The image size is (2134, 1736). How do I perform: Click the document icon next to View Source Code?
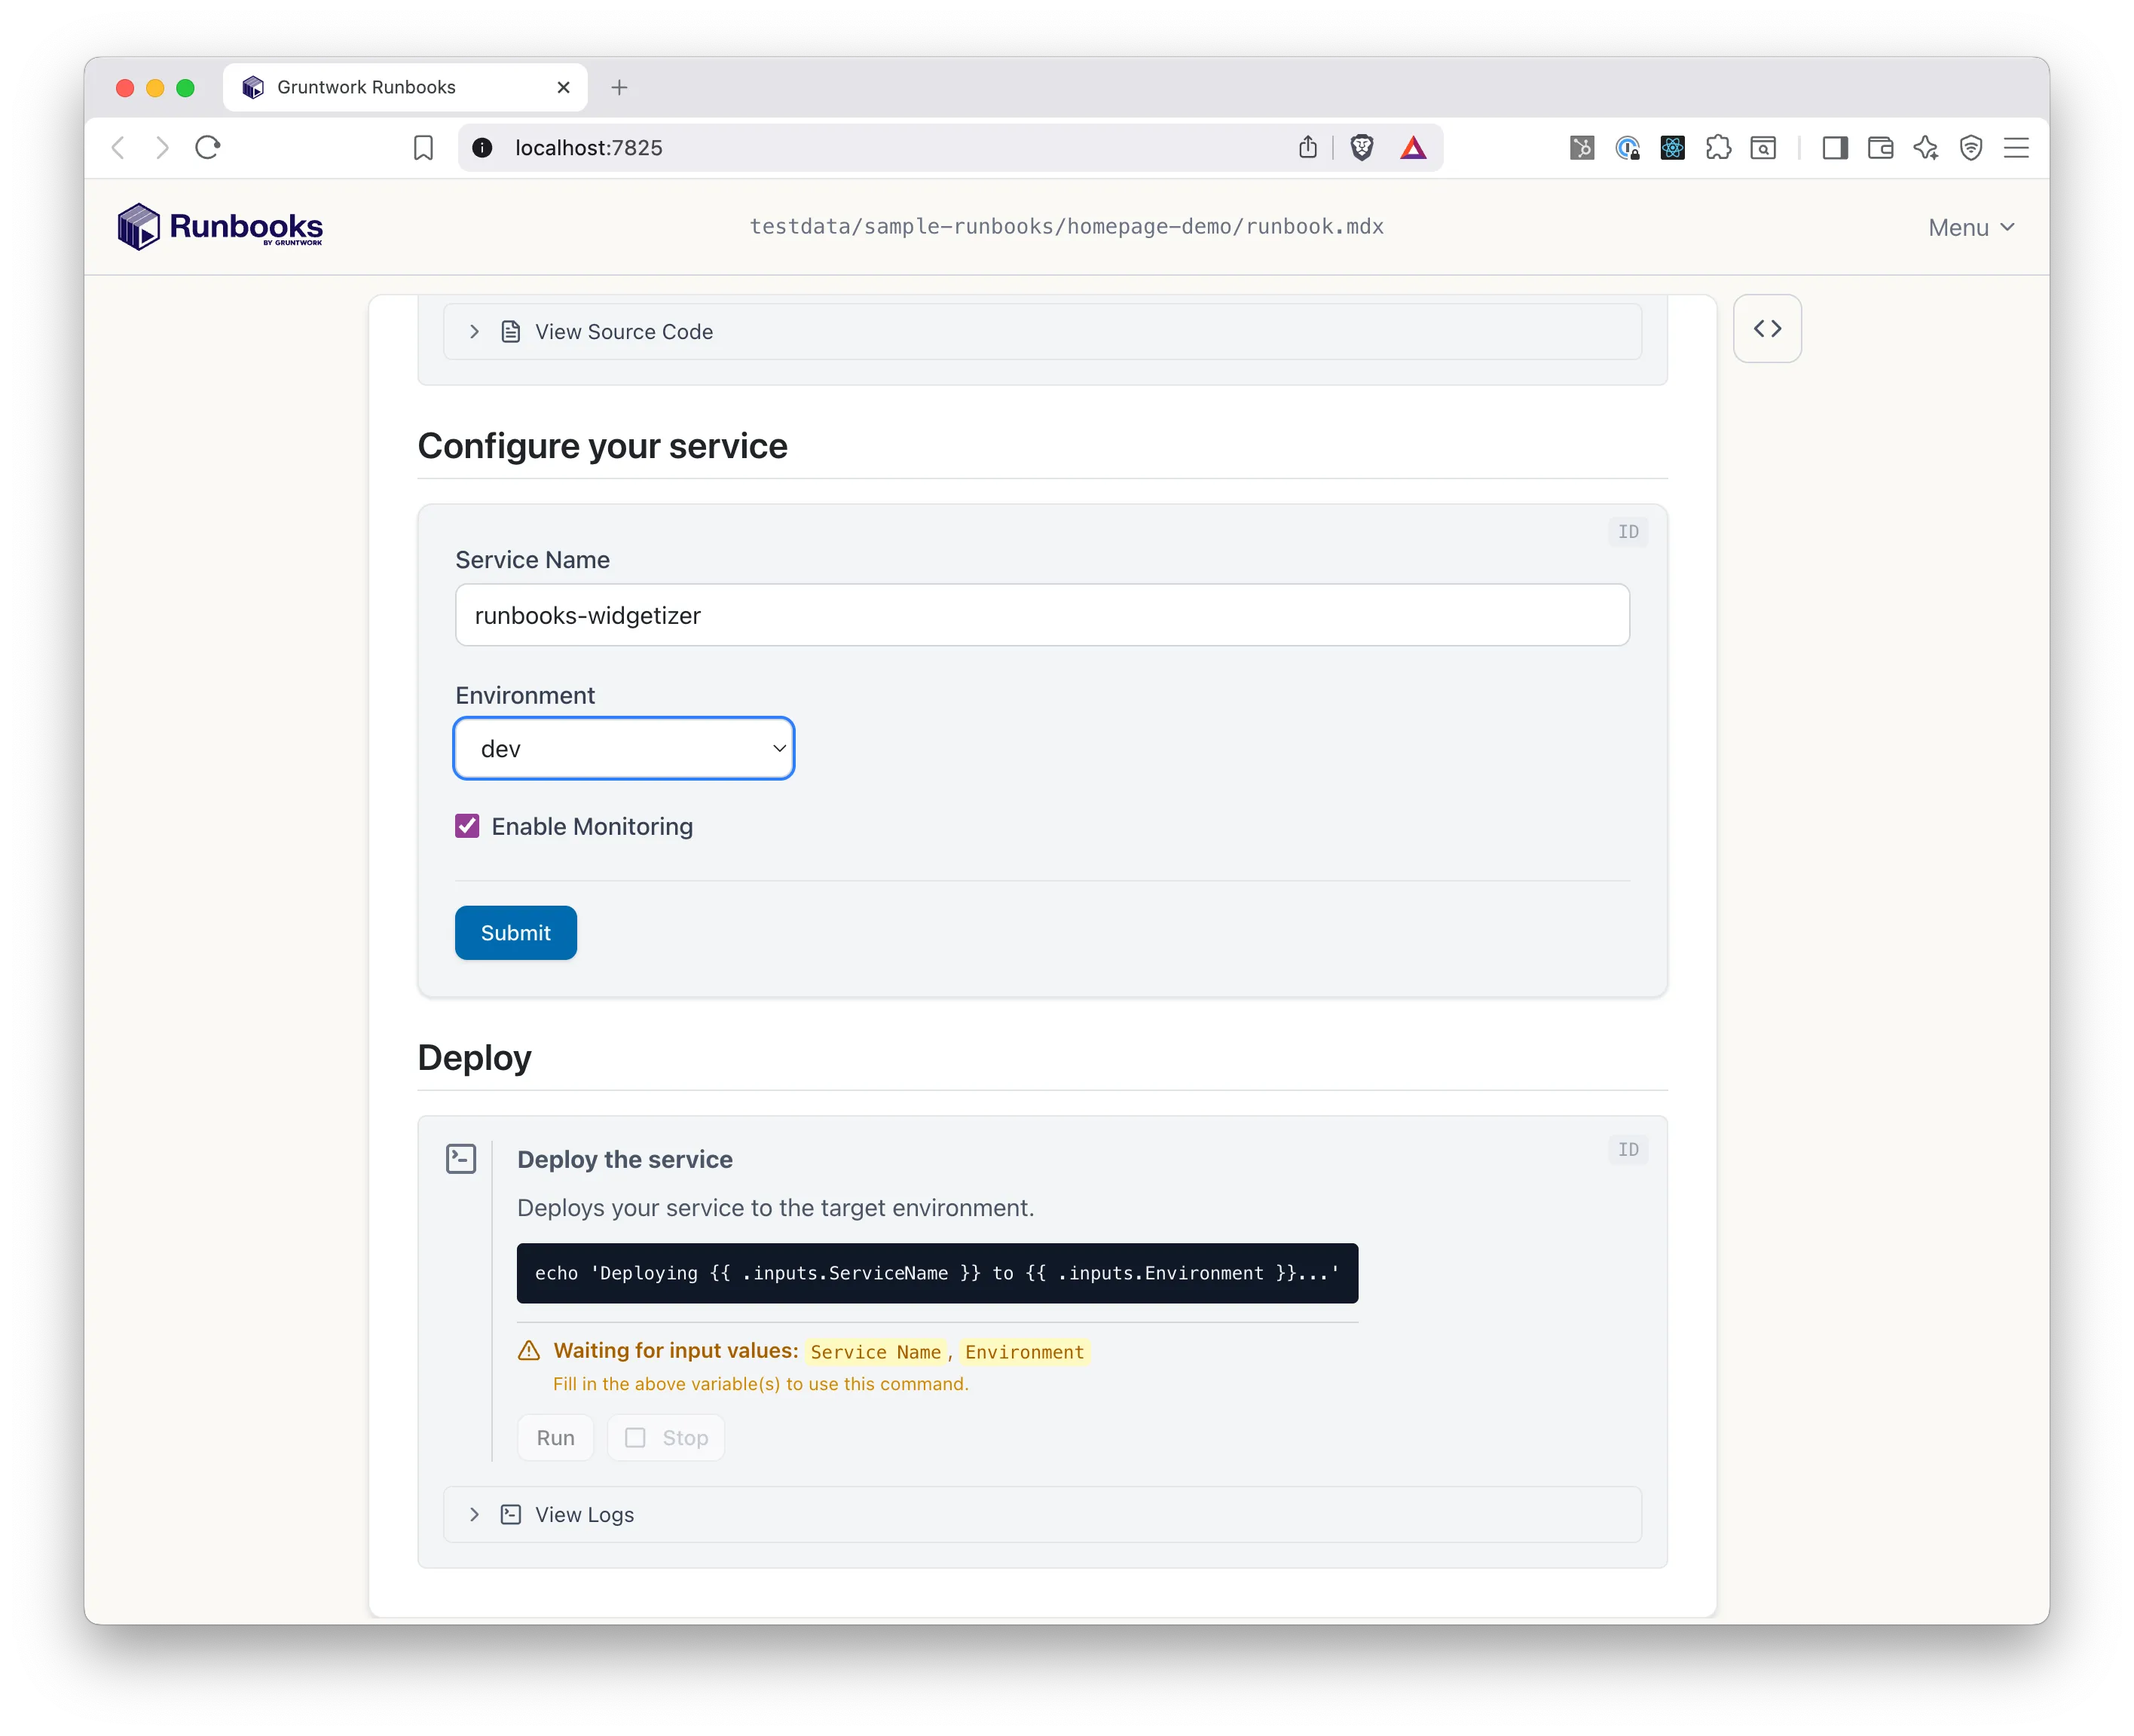pyautogui.click(x=511, y=331)
